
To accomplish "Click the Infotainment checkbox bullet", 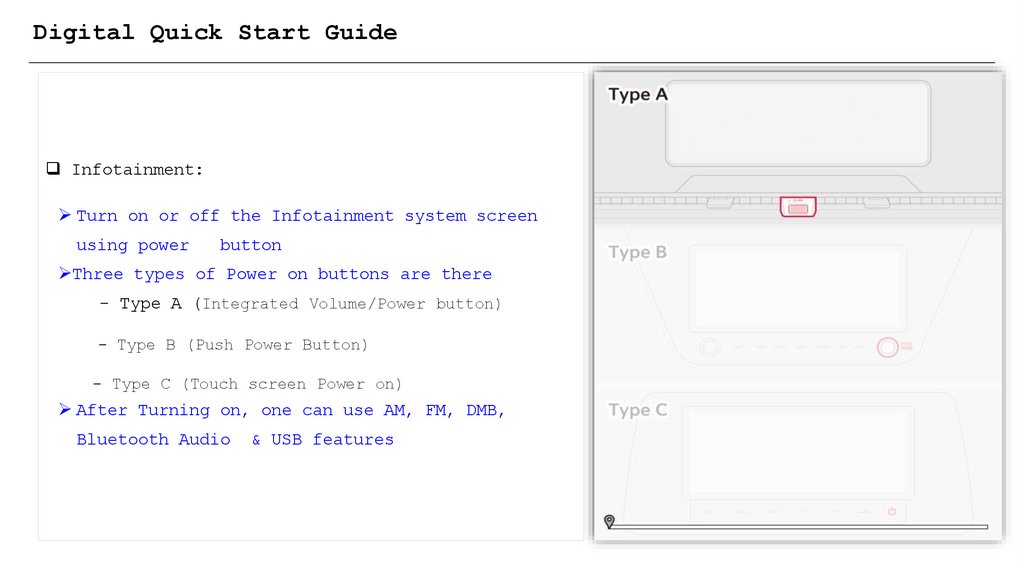I will (53, 168).
